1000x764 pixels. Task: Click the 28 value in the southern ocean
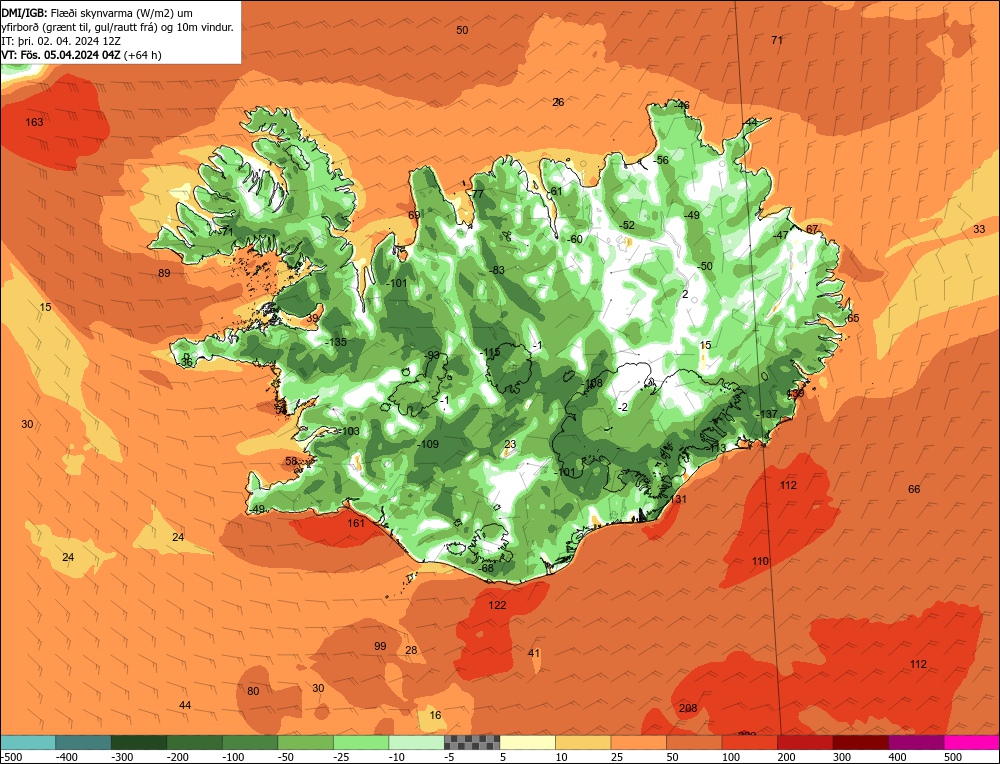point(411,650)
